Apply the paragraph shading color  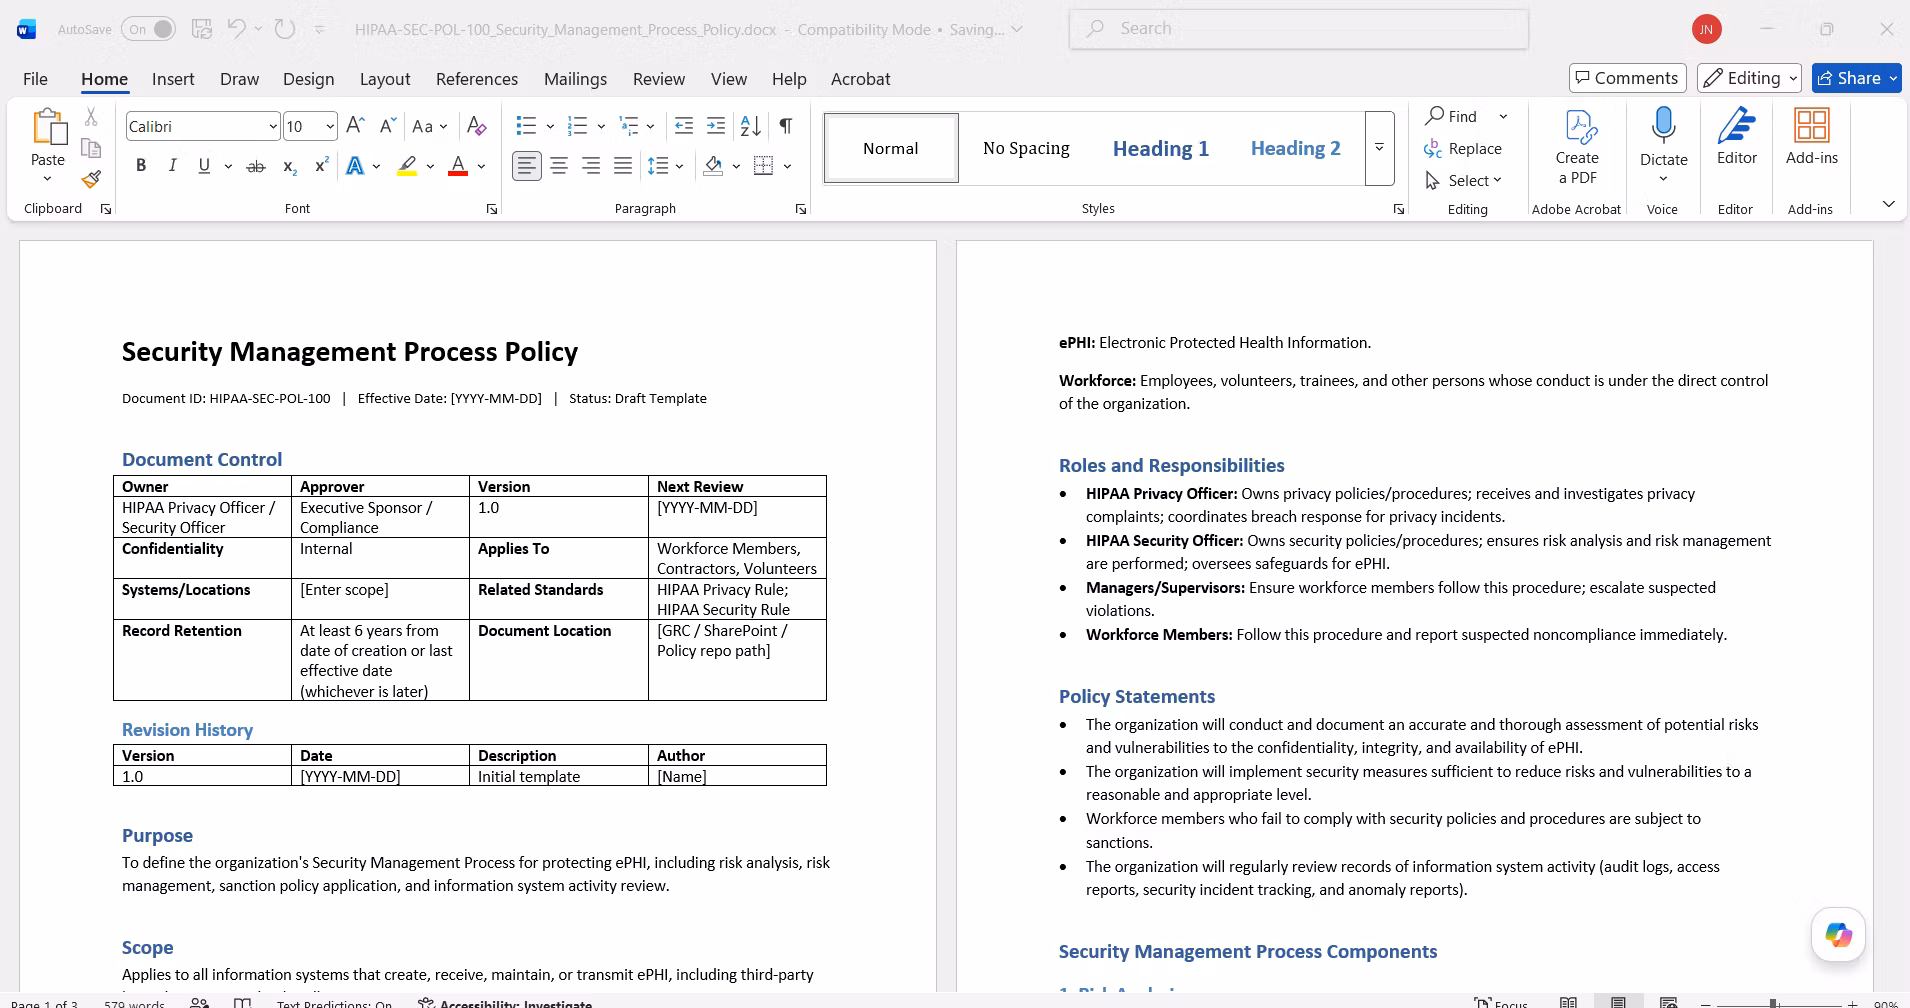pyautogui.click(x=713, y=166)
